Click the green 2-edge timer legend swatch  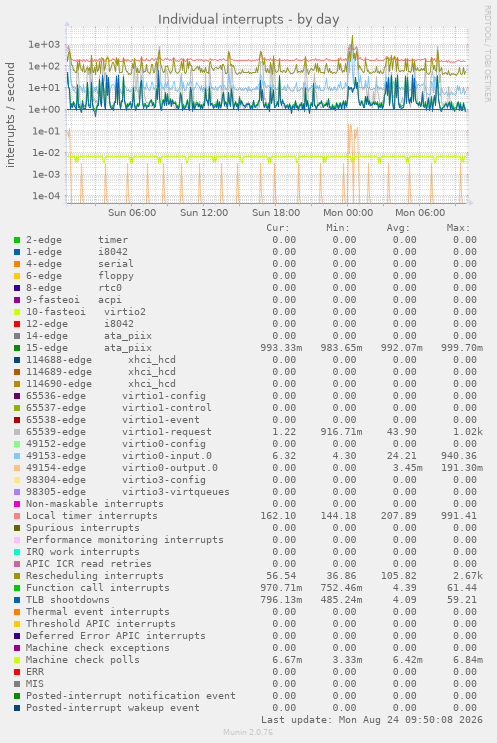pyautogui.click(x=17, y=240)
